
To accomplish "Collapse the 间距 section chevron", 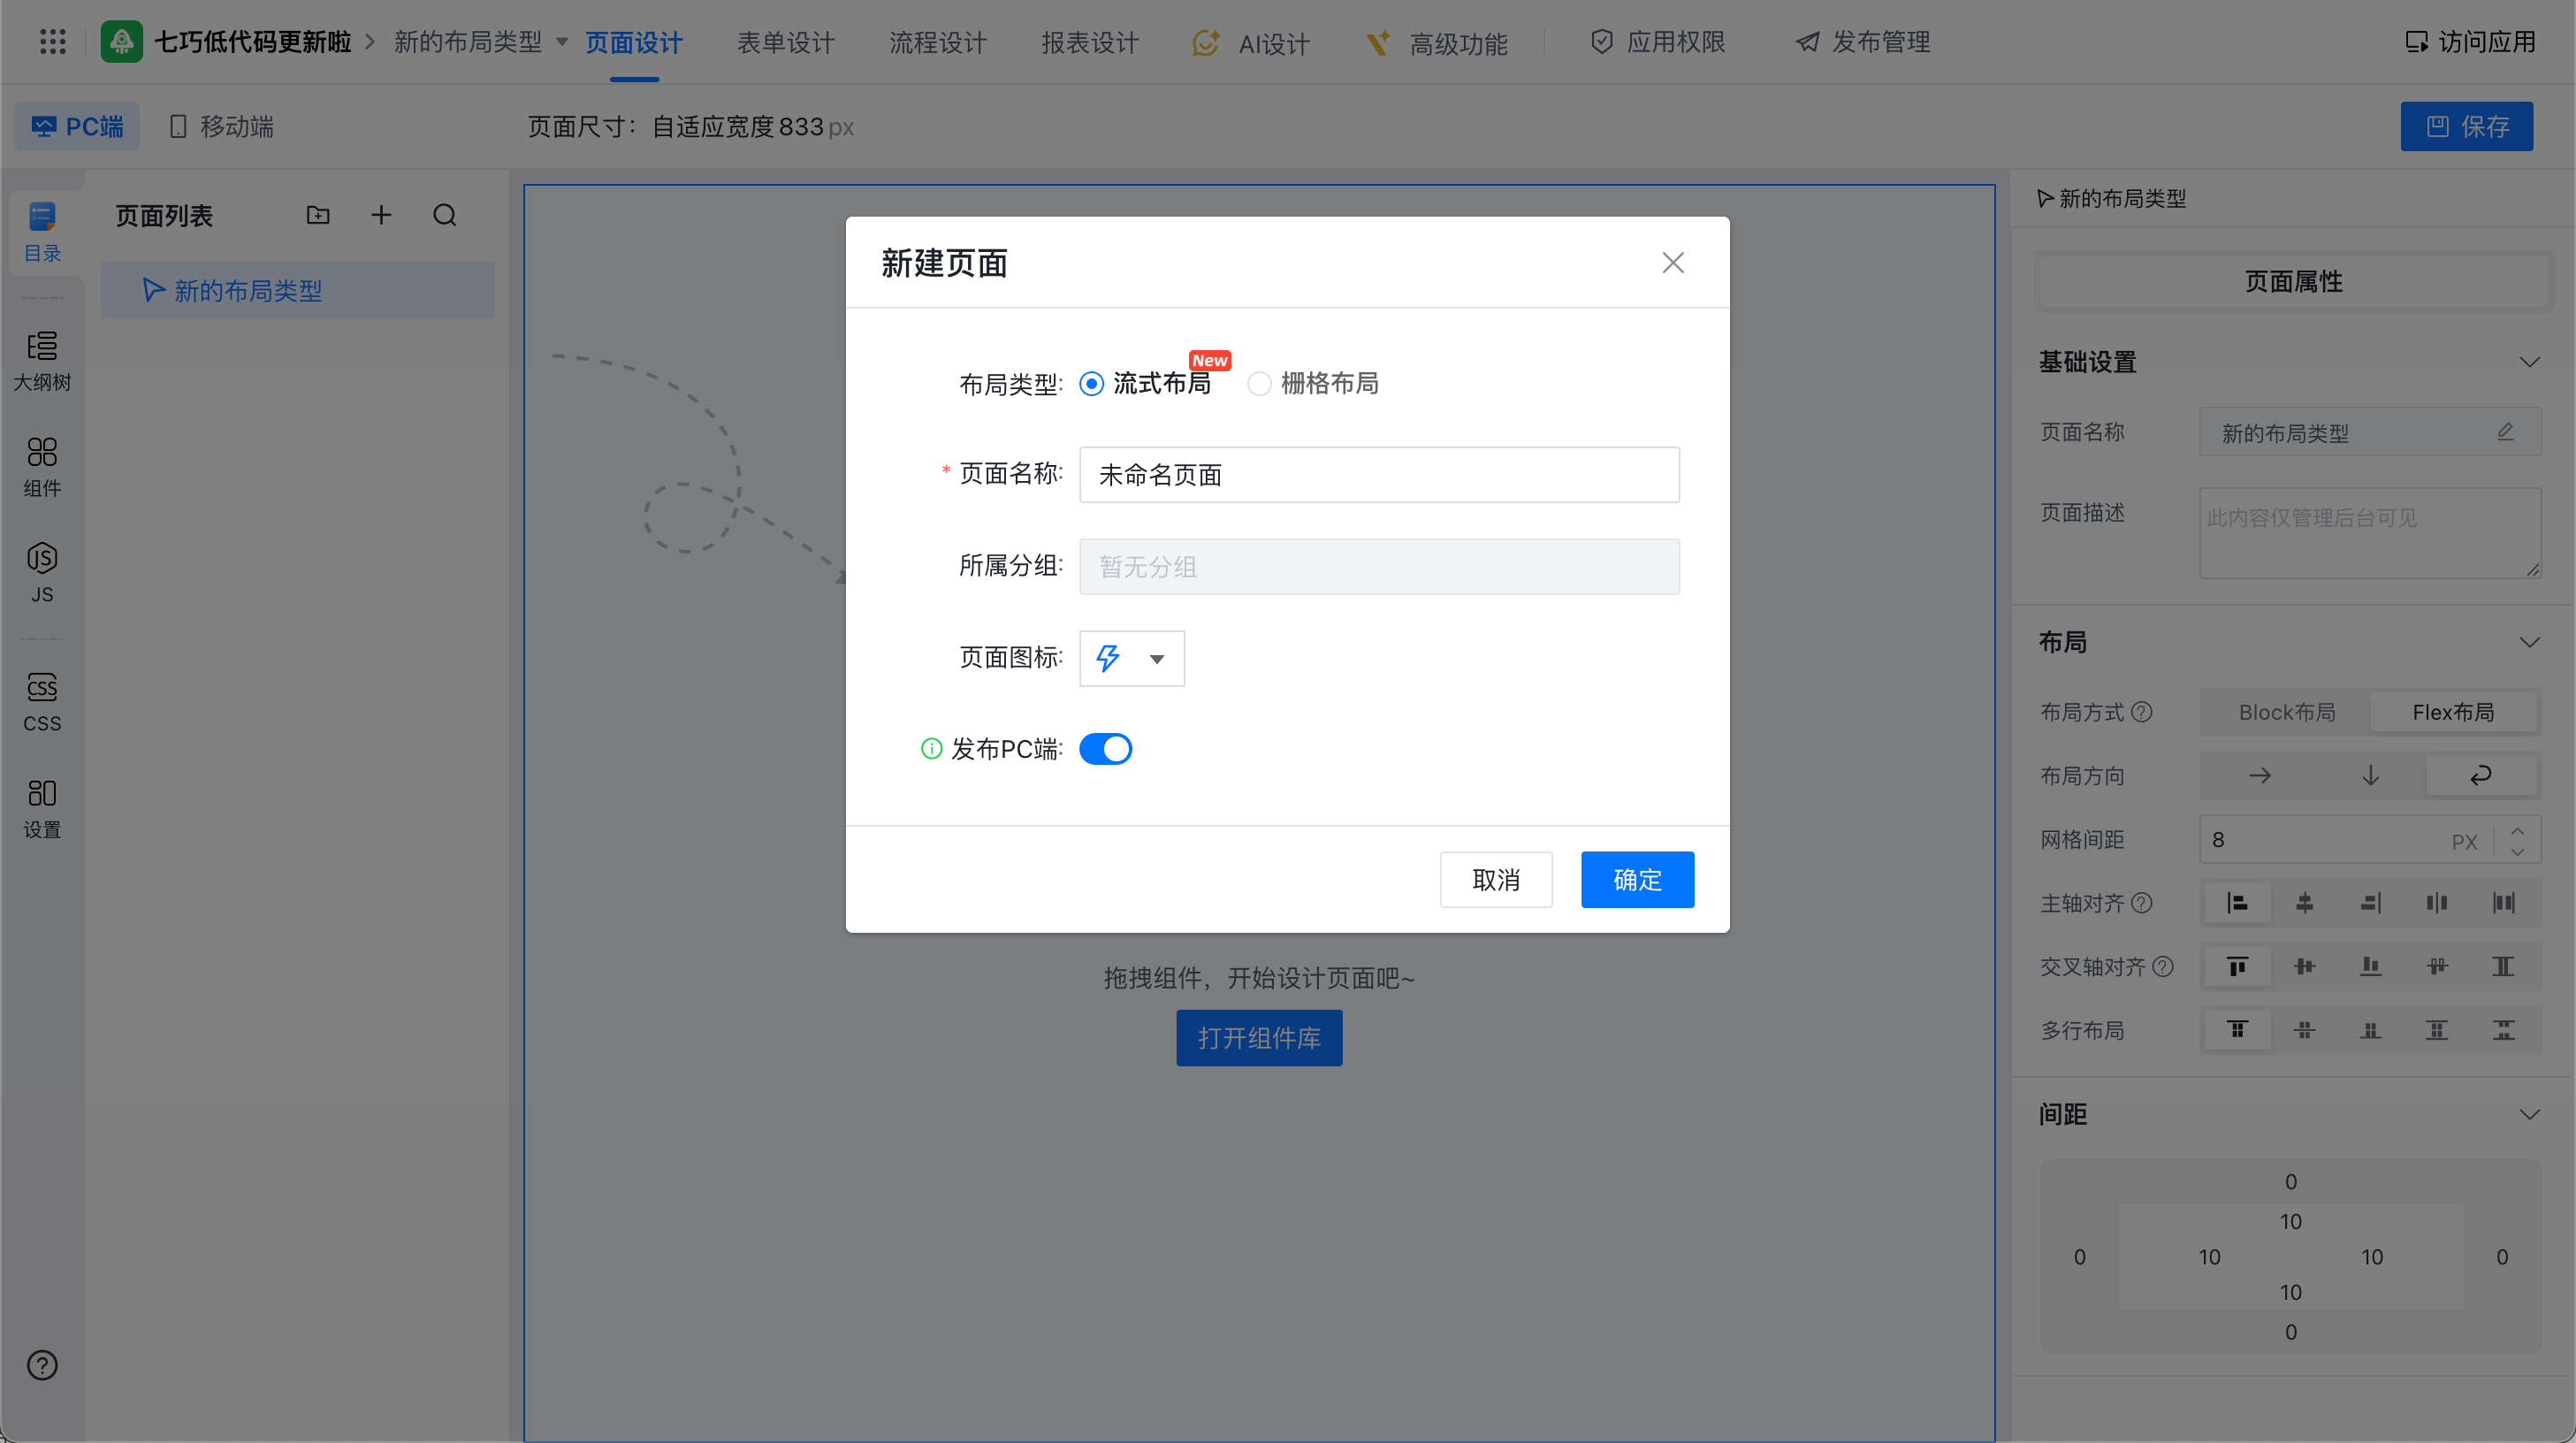I will tap(2529, 1115).
